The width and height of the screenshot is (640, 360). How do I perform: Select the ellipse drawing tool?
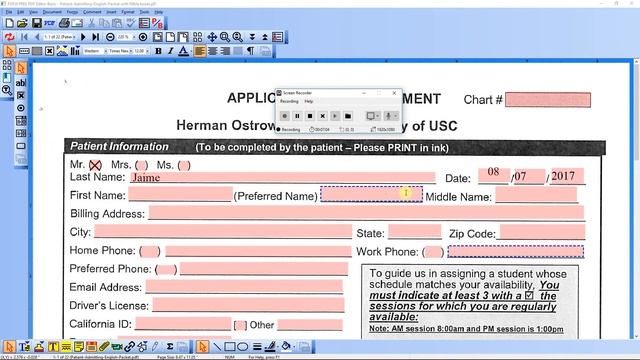point(243,347)
